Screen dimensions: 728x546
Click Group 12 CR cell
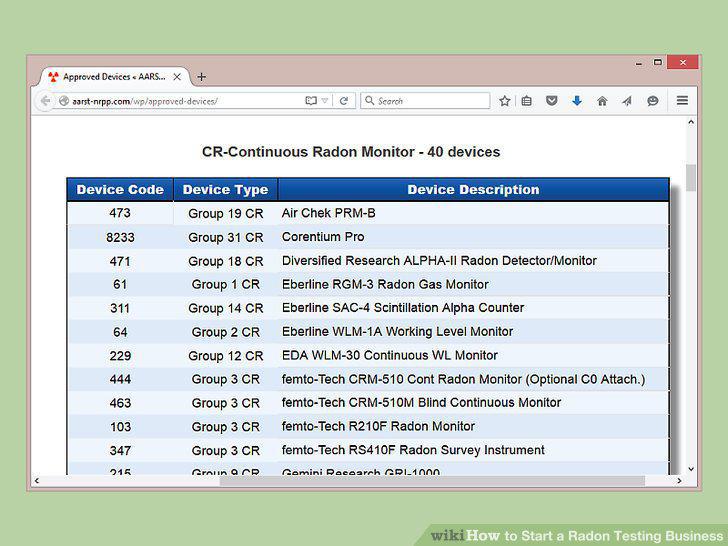point(226,356)
